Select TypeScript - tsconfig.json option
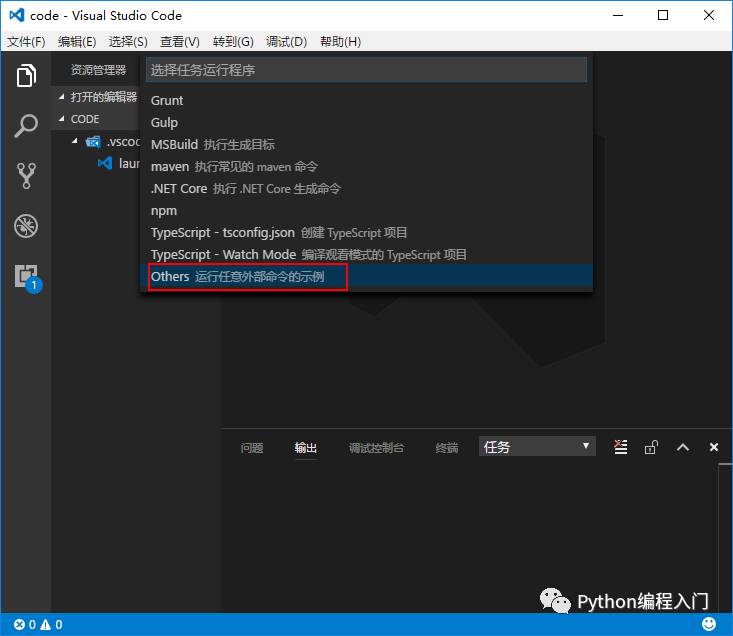The height and width of the screenshot is (636, 733). point(366,232)
